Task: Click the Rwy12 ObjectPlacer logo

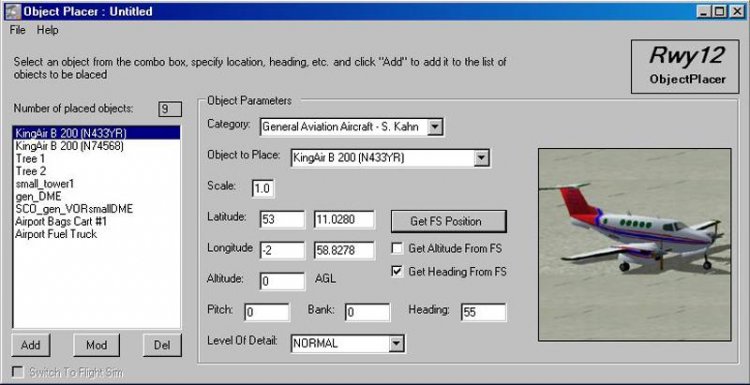Action: click(685, 66)
